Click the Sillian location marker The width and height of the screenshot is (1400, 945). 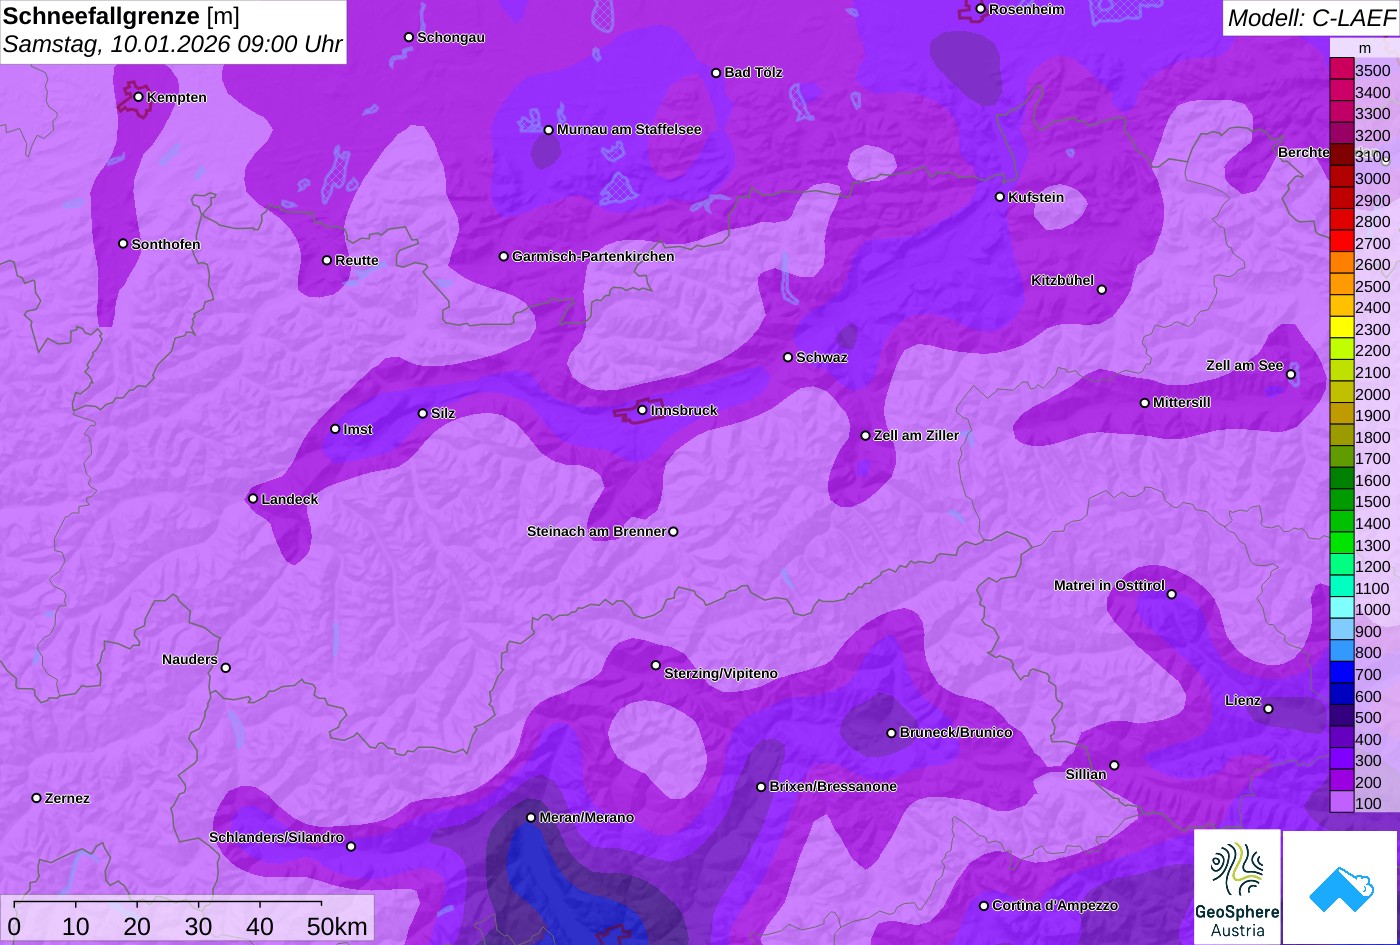click(1114, 766)
